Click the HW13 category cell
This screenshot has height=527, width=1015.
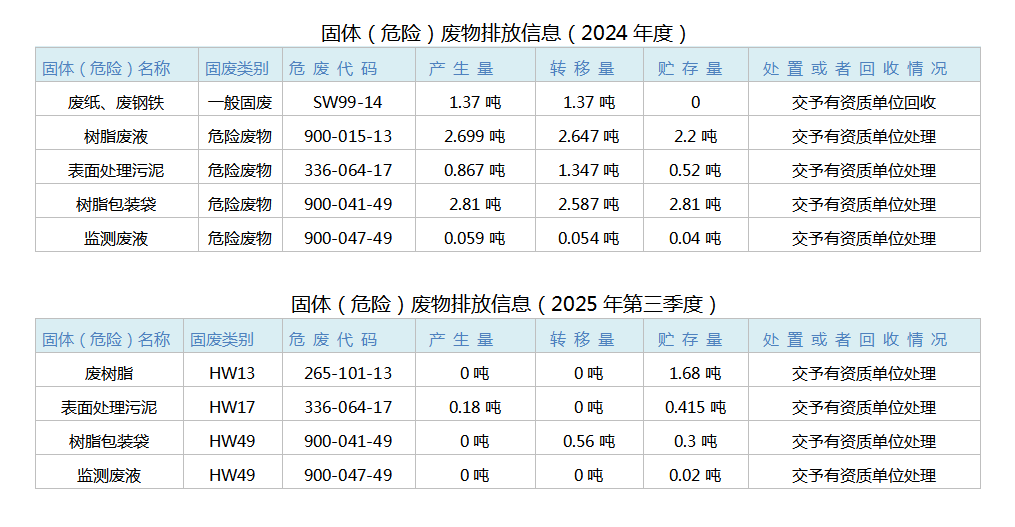point(232,373)
